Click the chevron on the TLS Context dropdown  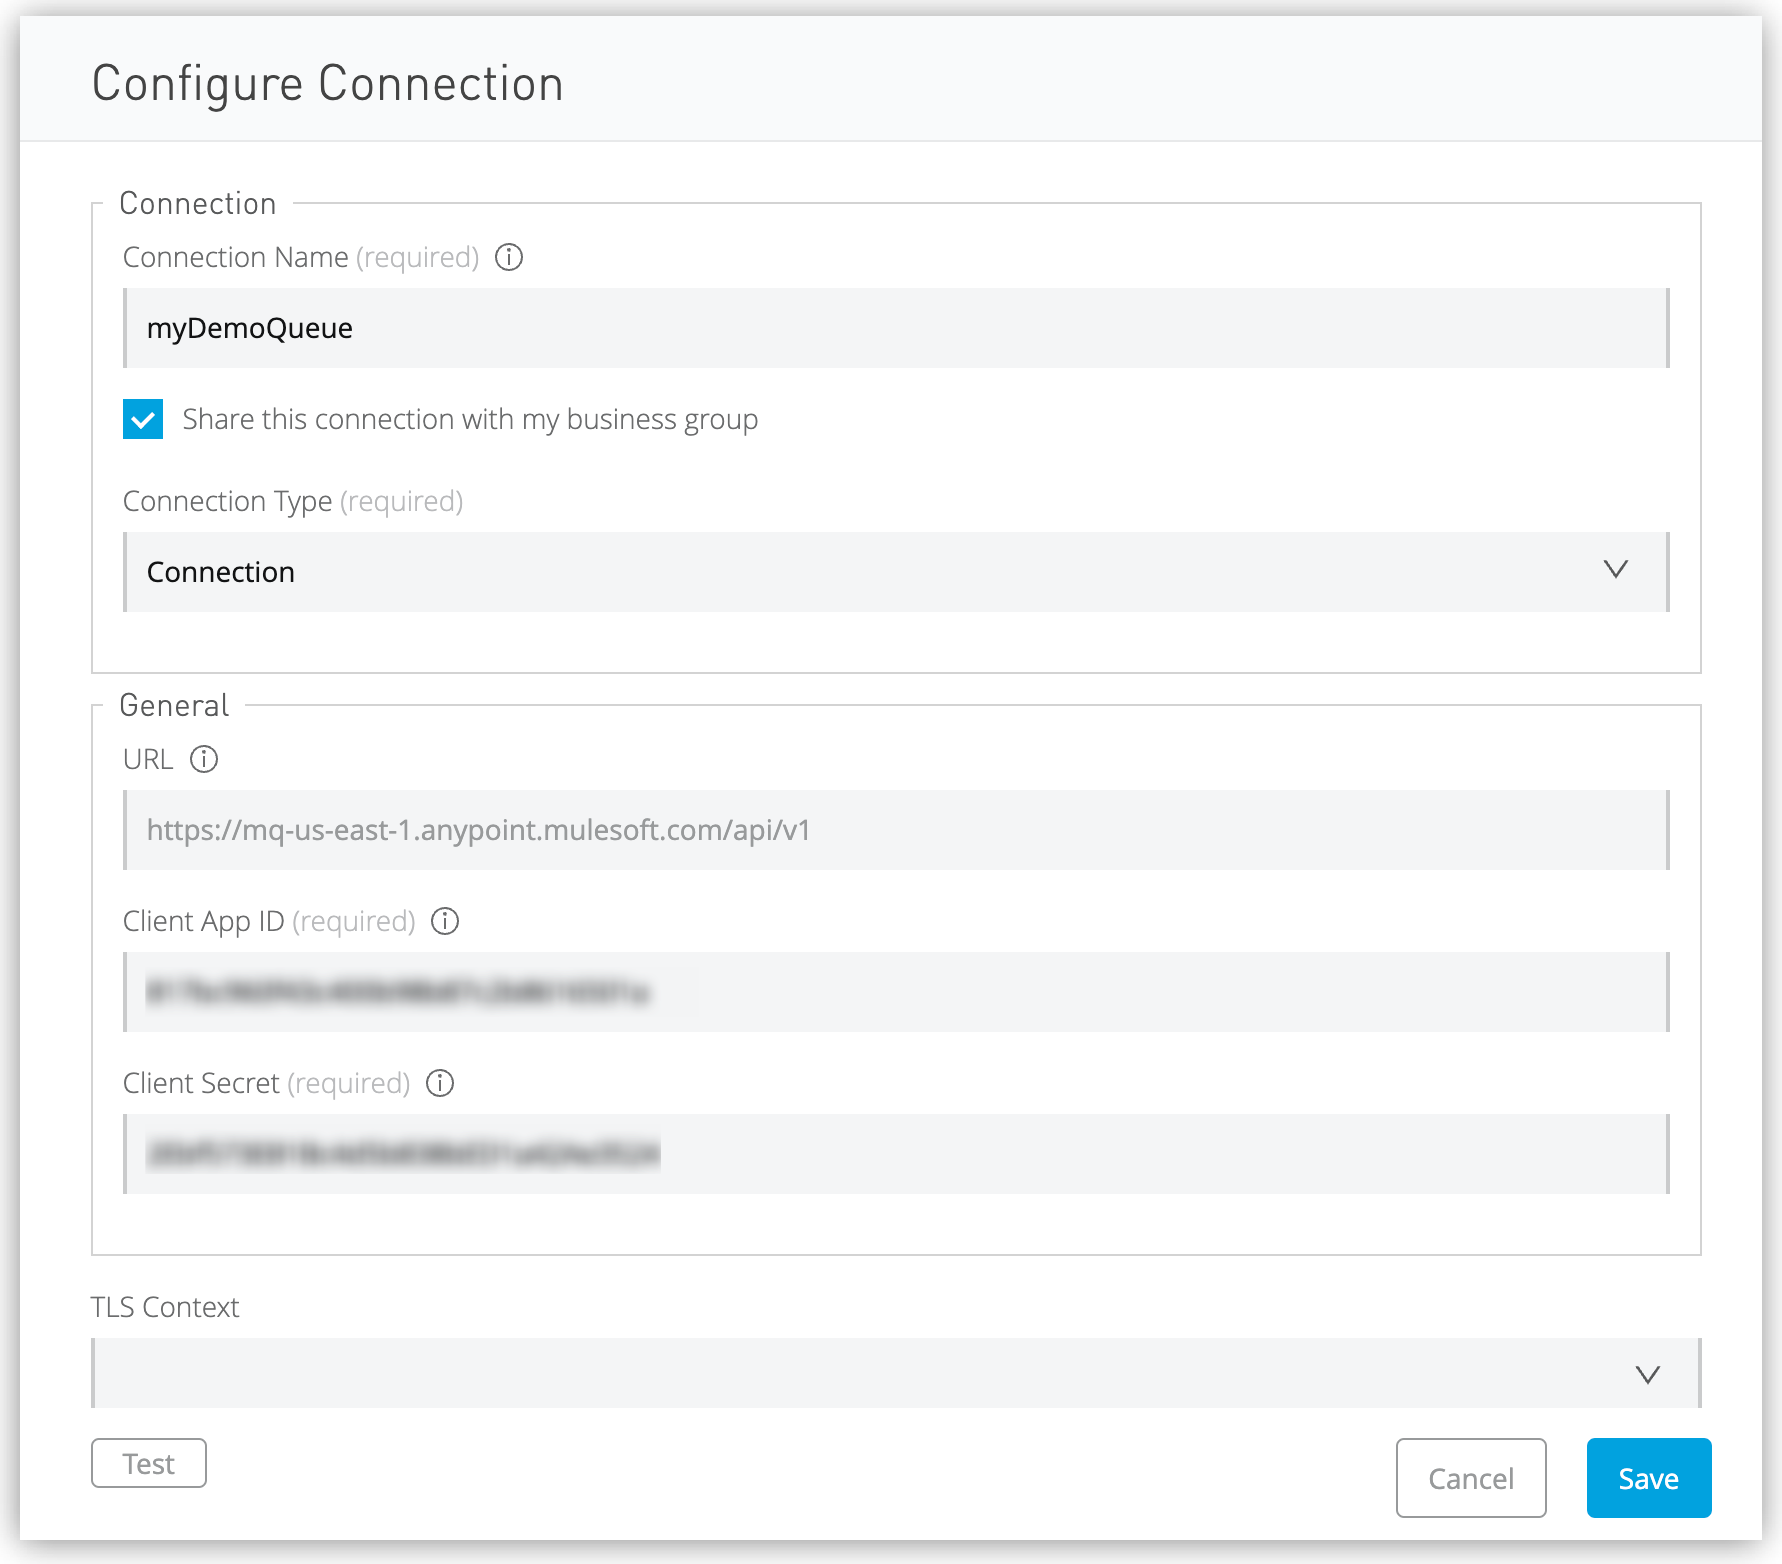(x=1649, y=1373)
